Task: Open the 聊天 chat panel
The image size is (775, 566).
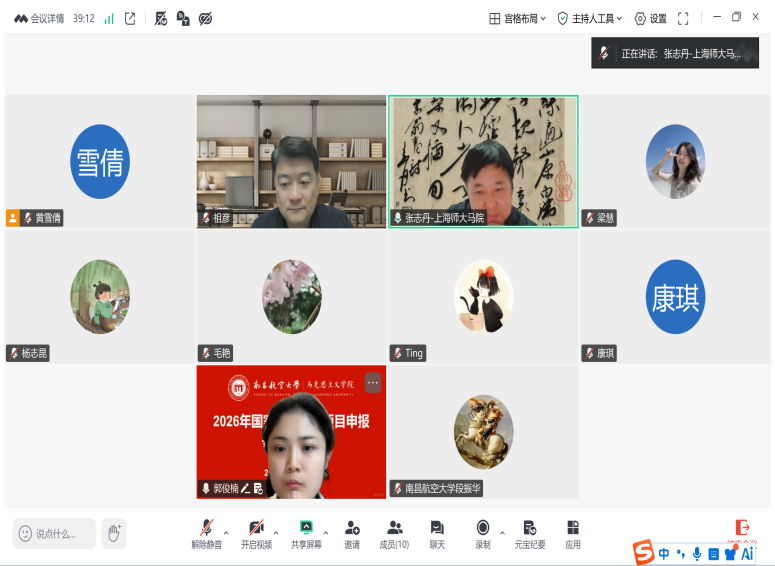Action: click(x=437, y=534)
